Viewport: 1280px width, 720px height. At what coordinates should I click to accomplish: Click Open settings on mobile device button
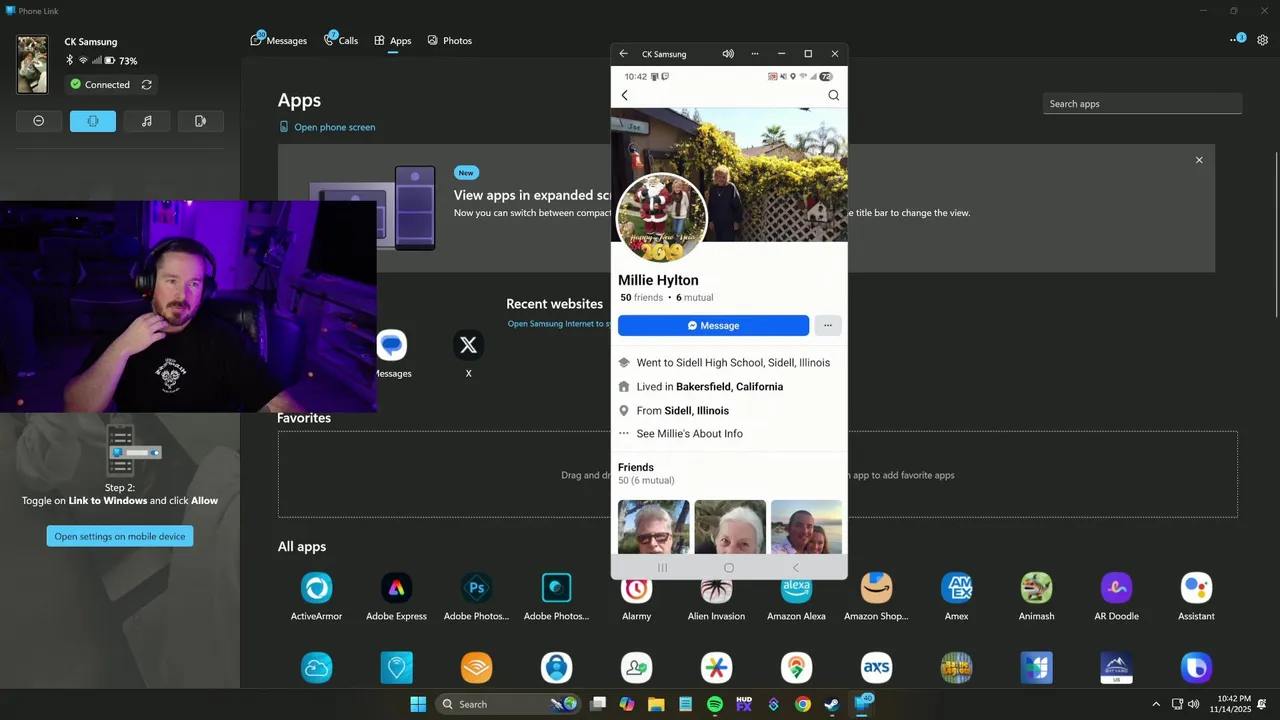[120, 536]
